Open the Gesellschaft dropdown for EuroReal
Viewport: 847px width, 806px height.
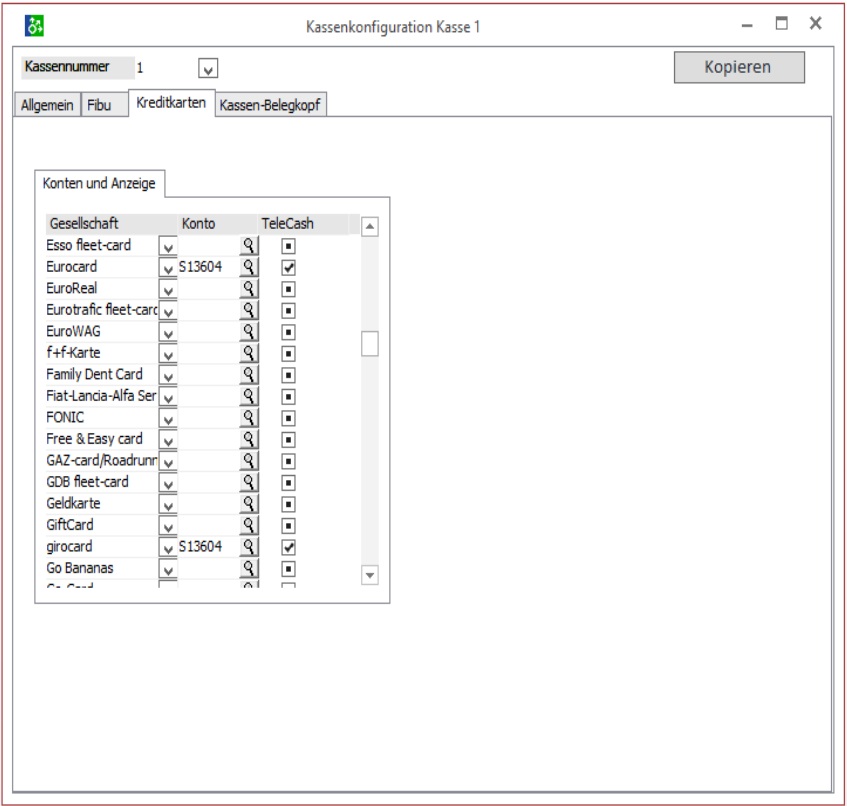167,289
